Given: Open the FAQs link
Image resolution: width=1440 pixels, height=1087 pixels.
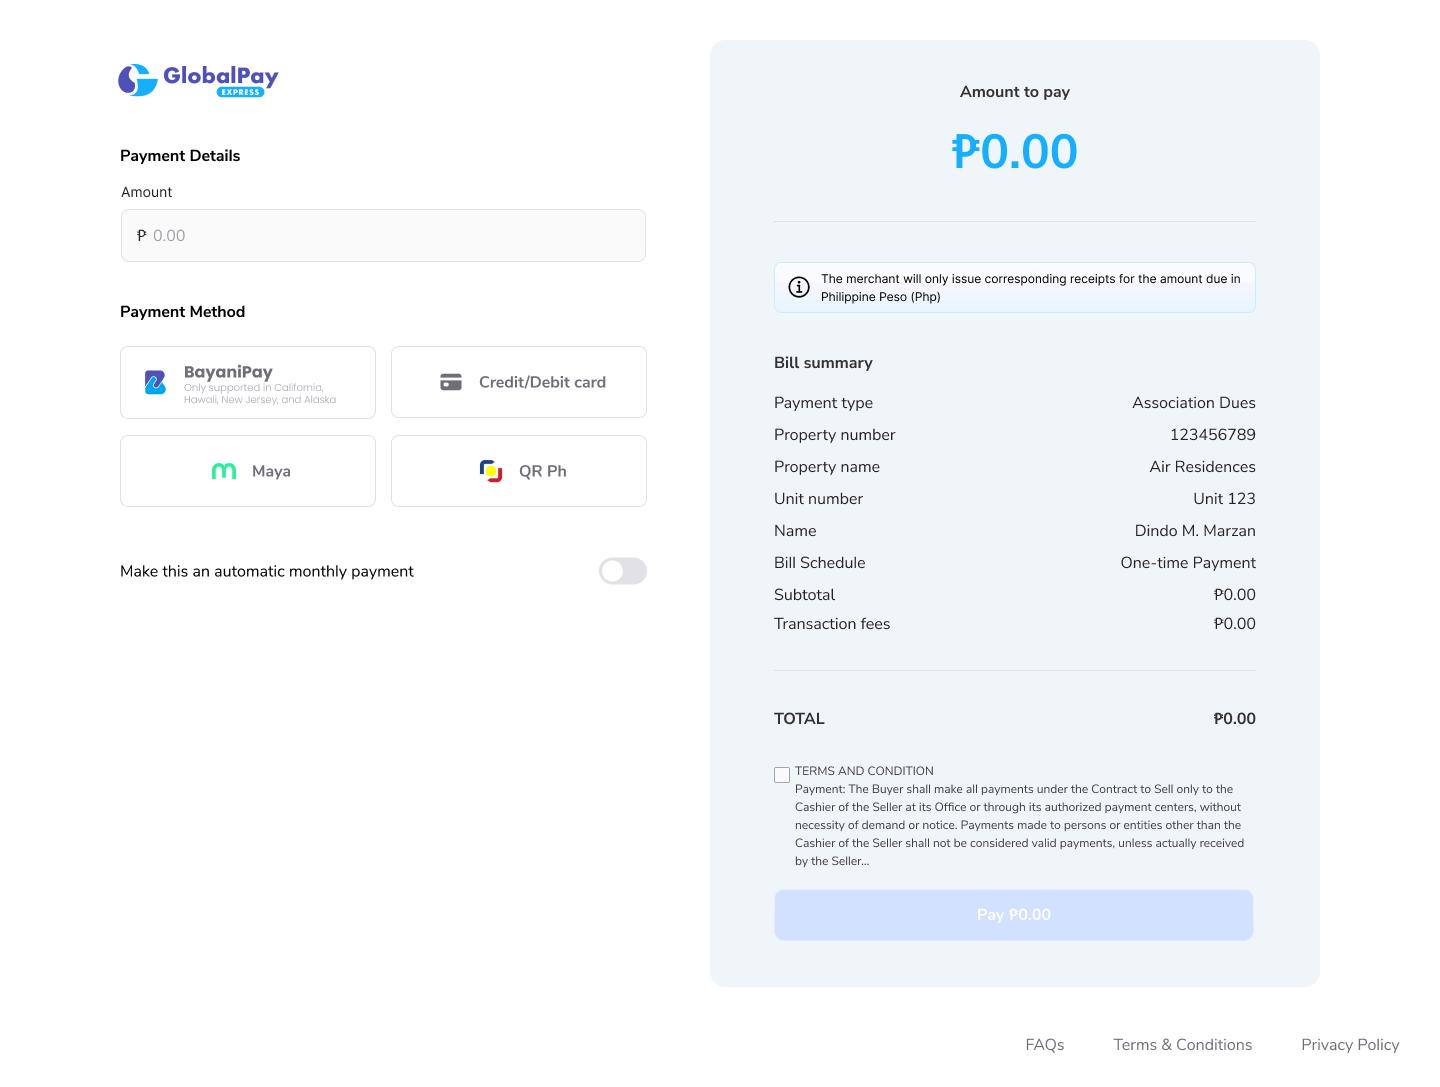Looking at the screenshot, I should point(1044,1044).
